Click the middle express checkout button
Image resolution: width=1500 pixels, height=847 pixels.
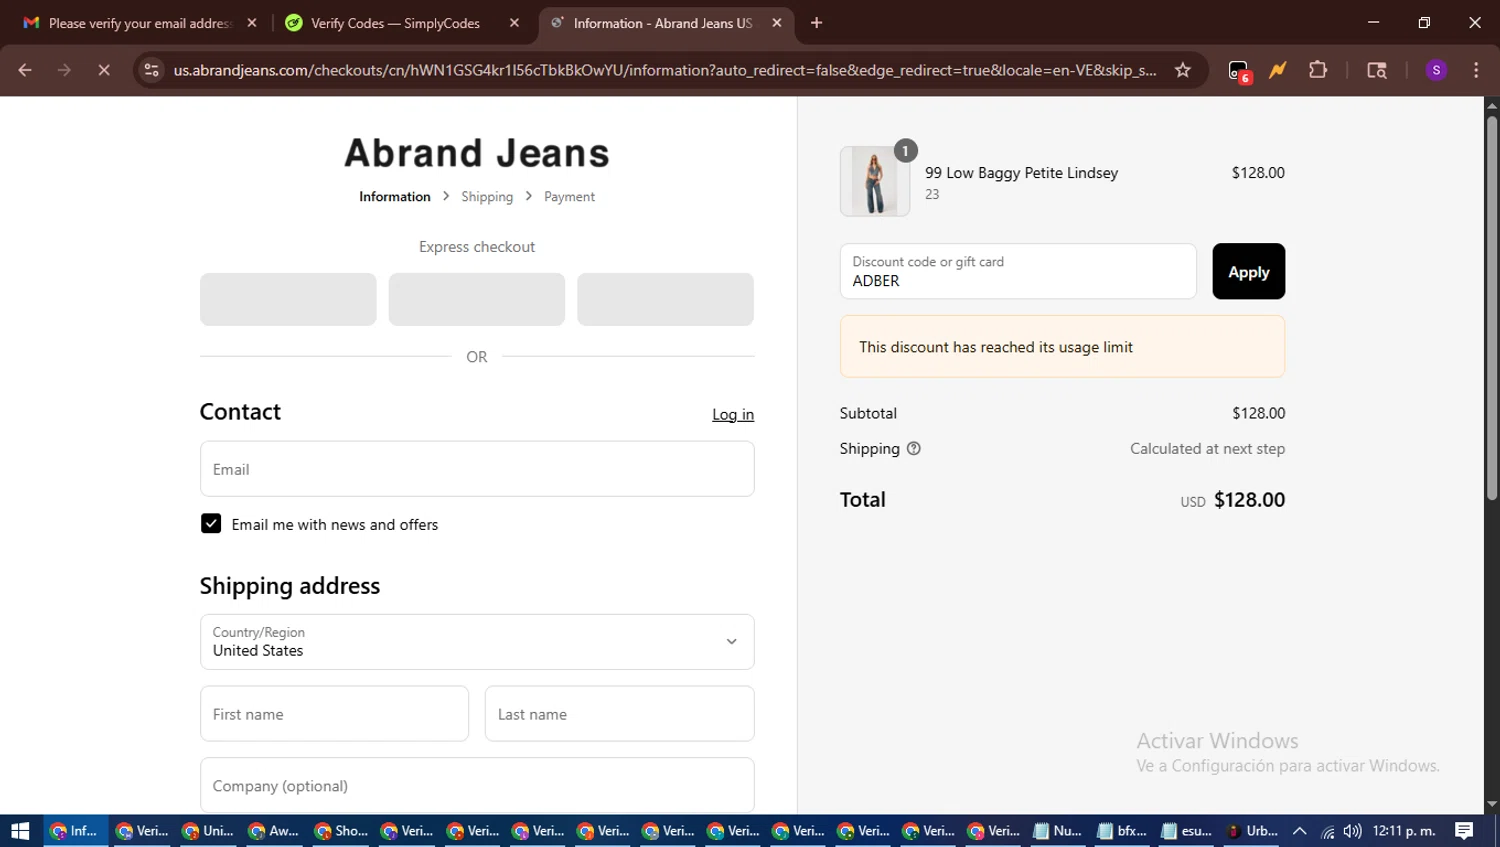point(477,299)
